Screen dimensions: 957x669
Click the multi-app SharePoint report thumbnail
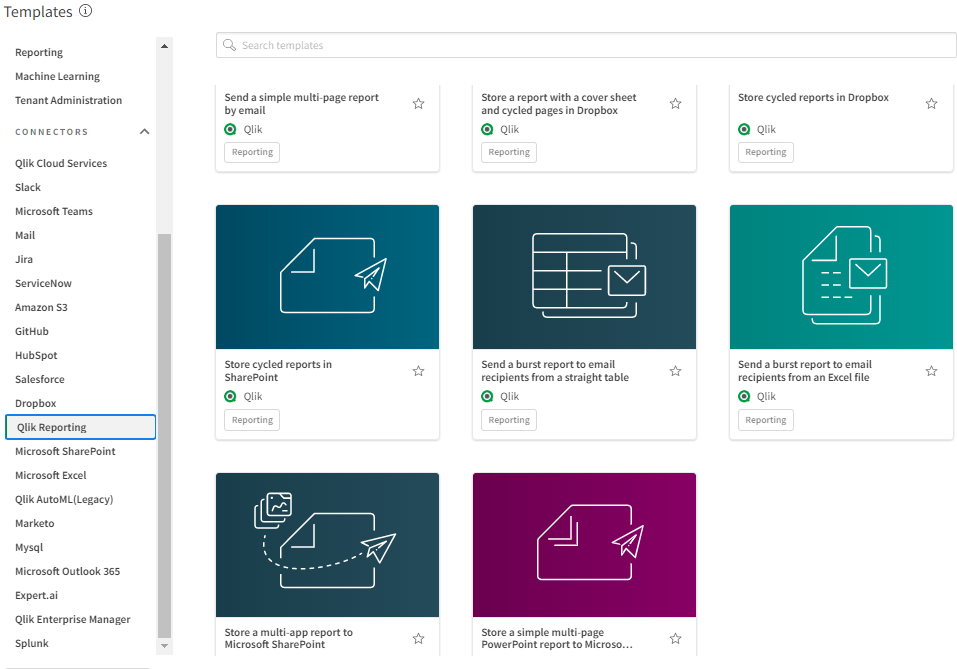327,544
